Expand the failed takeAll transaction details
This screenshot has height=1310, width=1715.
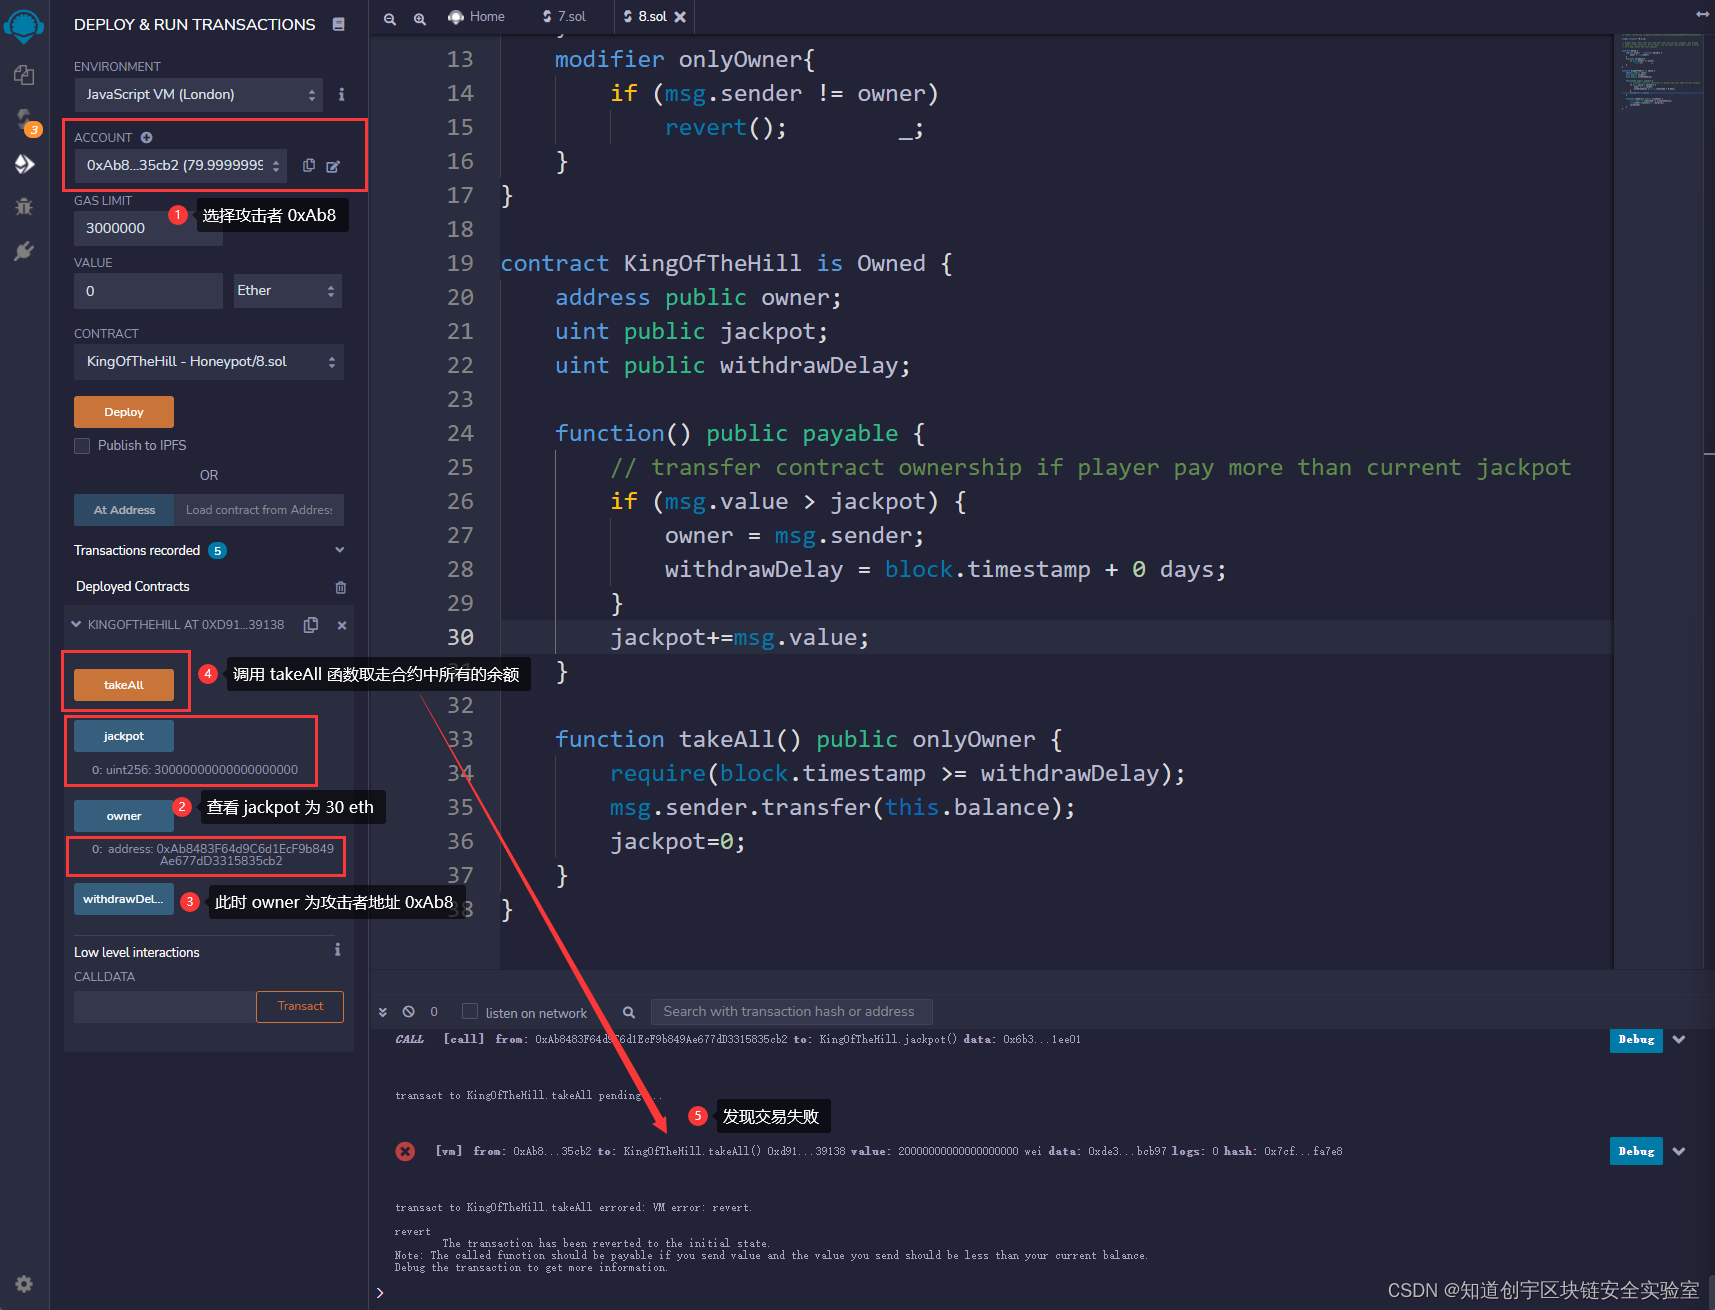pos(1679,1151)
